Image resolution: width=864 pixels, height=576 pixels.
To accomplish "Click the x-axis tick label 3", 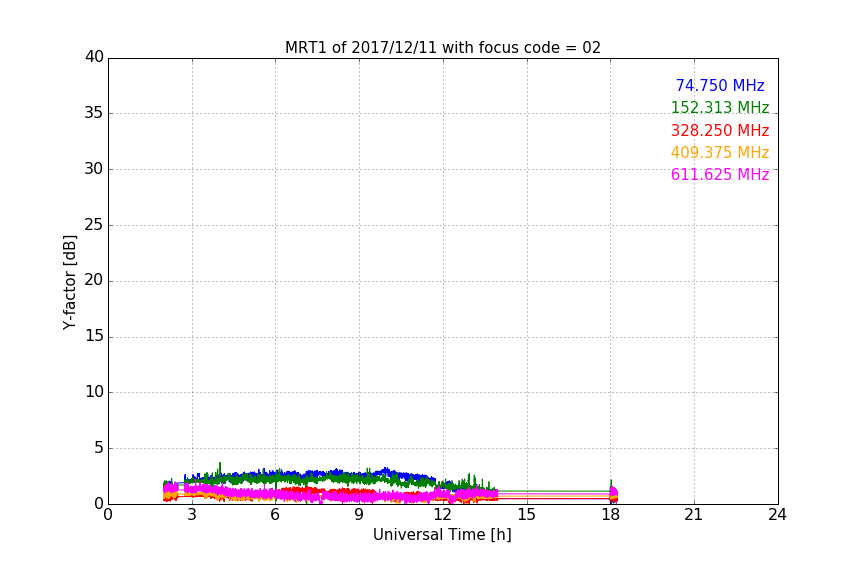I will tap(192, 515).
